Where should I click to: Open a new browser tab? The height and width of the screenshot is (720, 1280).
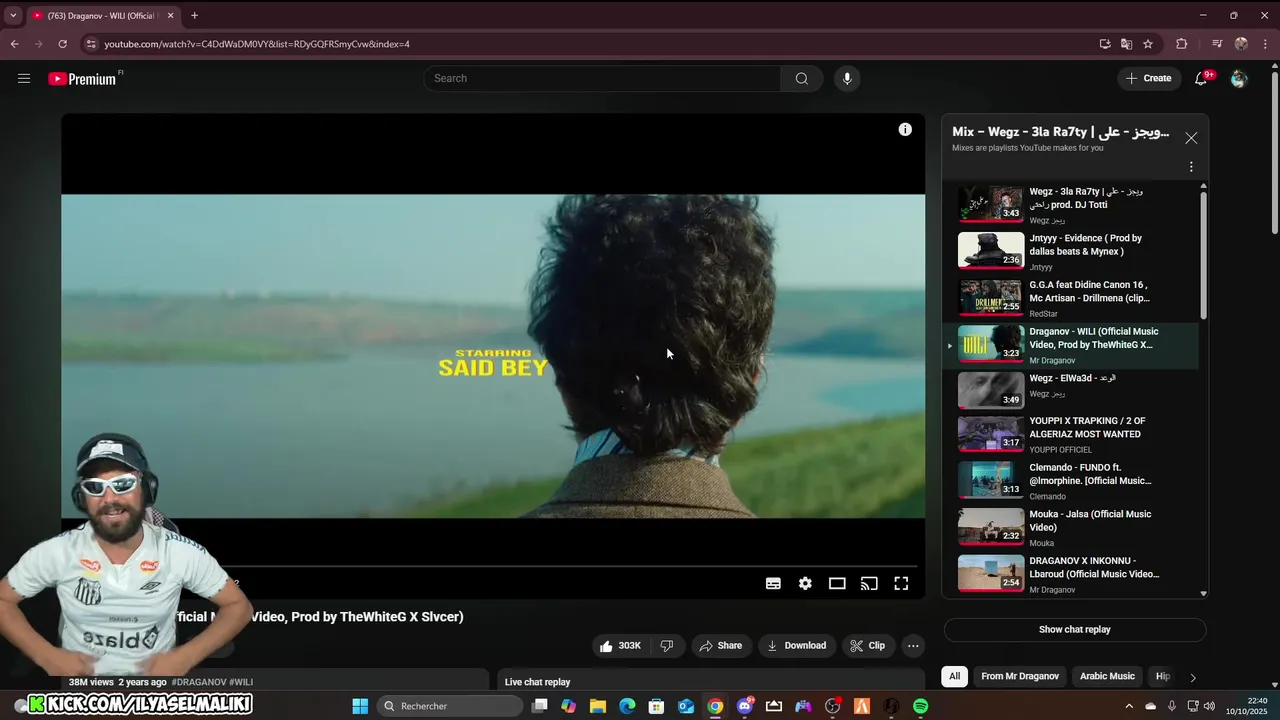tap(194, 15)
